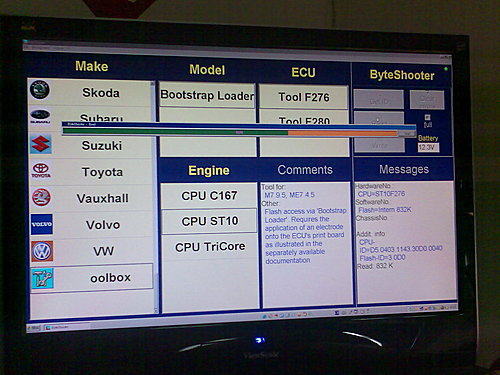Select the Skoda logo in Make list
The height and width of the screenshot is (375, 500).
pos(40,90)
